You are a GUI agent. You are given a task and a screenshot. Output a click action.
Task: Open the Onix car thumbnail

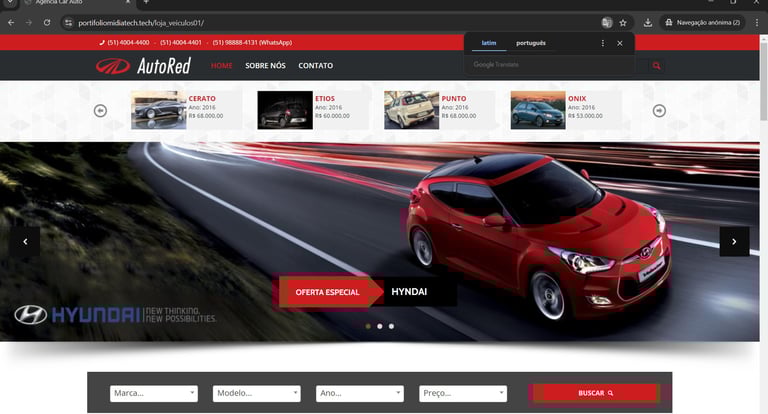pos(538,110)
